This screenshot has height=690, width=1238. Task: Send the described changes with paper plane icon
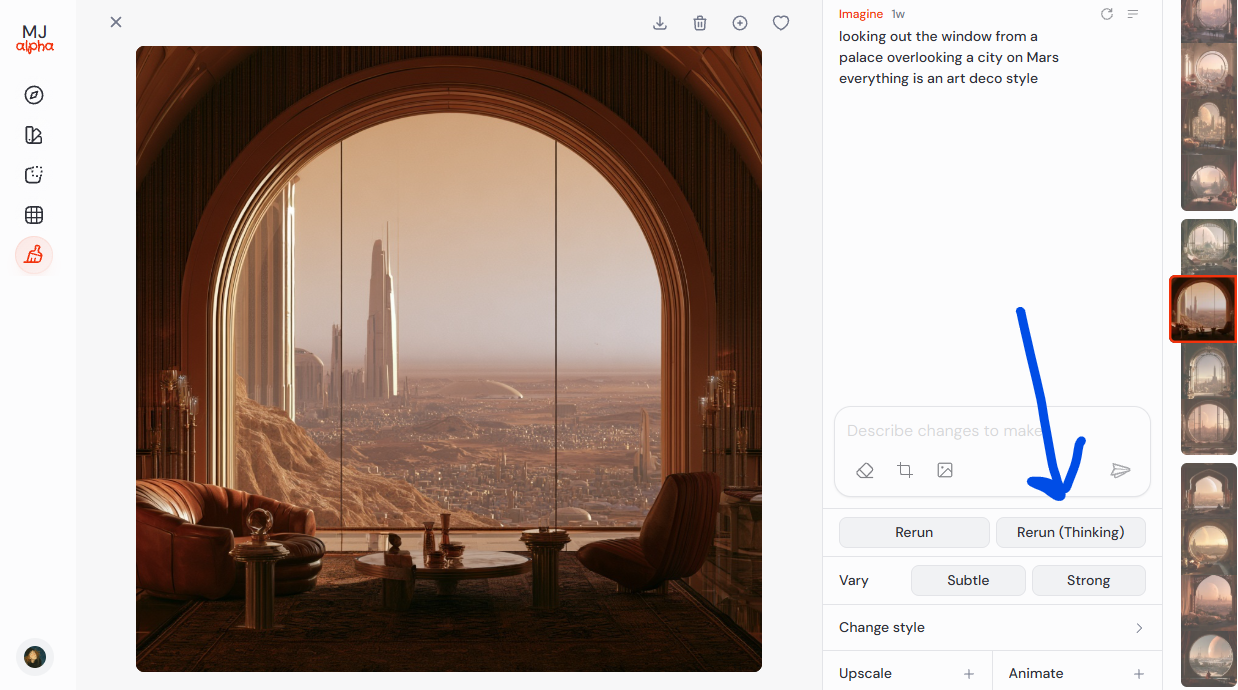(1121, 470)
